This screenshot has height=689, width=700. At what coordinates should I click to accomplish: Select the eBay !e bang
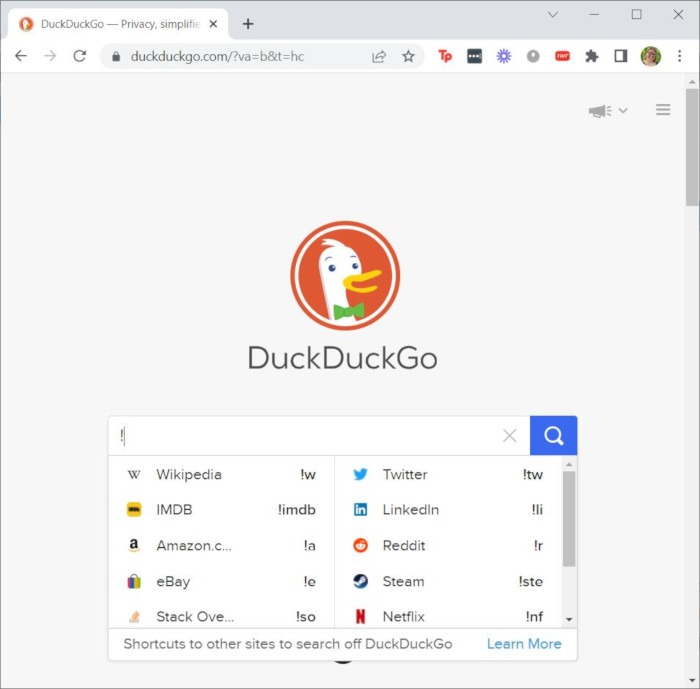coord(221,581)
